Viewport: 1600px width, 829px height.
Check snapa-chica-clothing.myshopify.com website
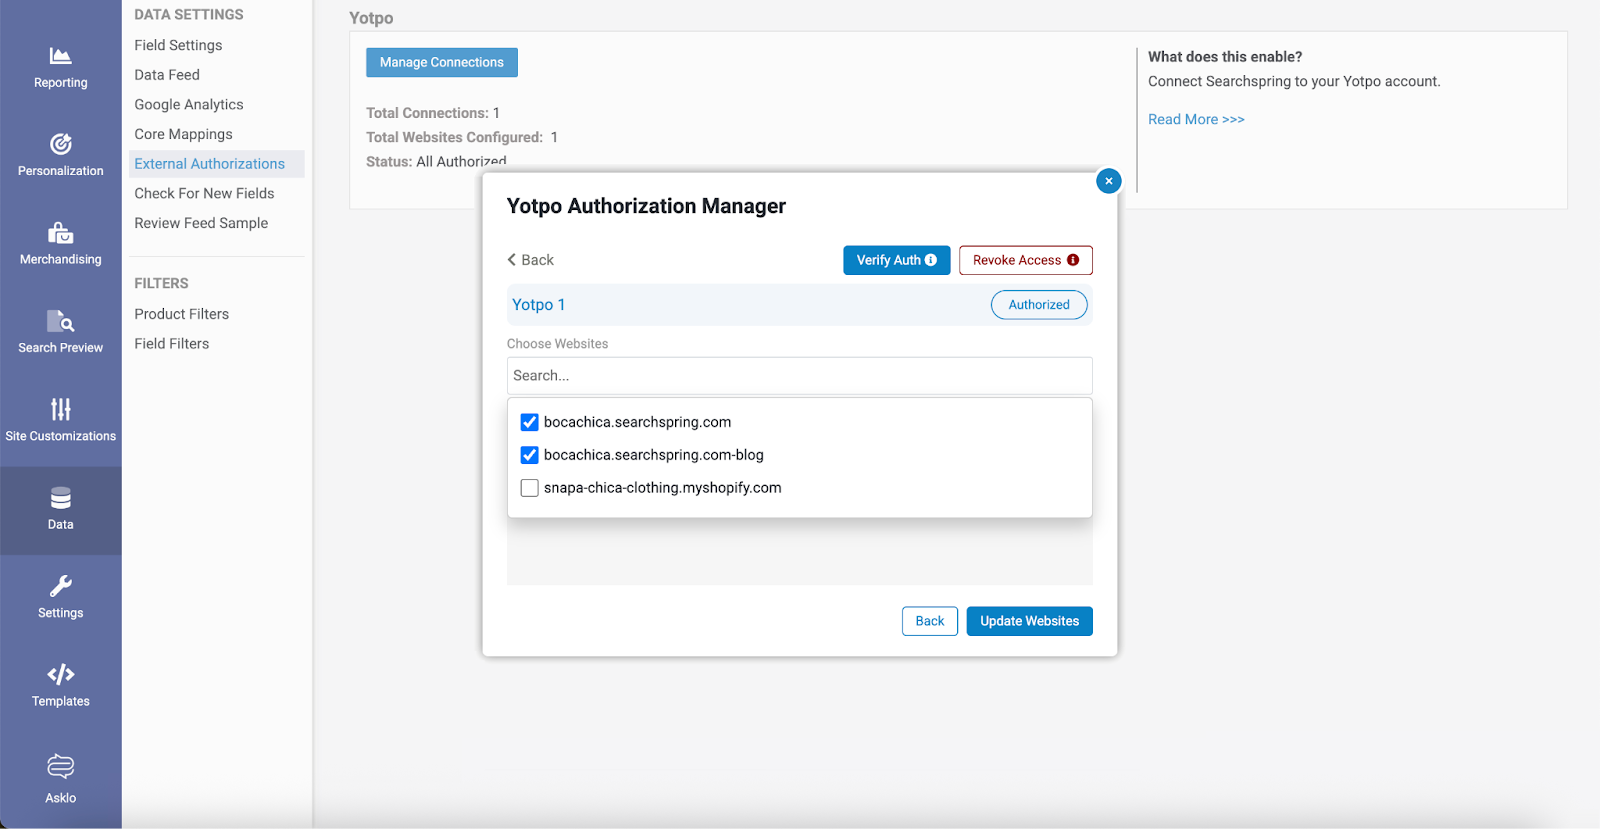tap(530, 488)
